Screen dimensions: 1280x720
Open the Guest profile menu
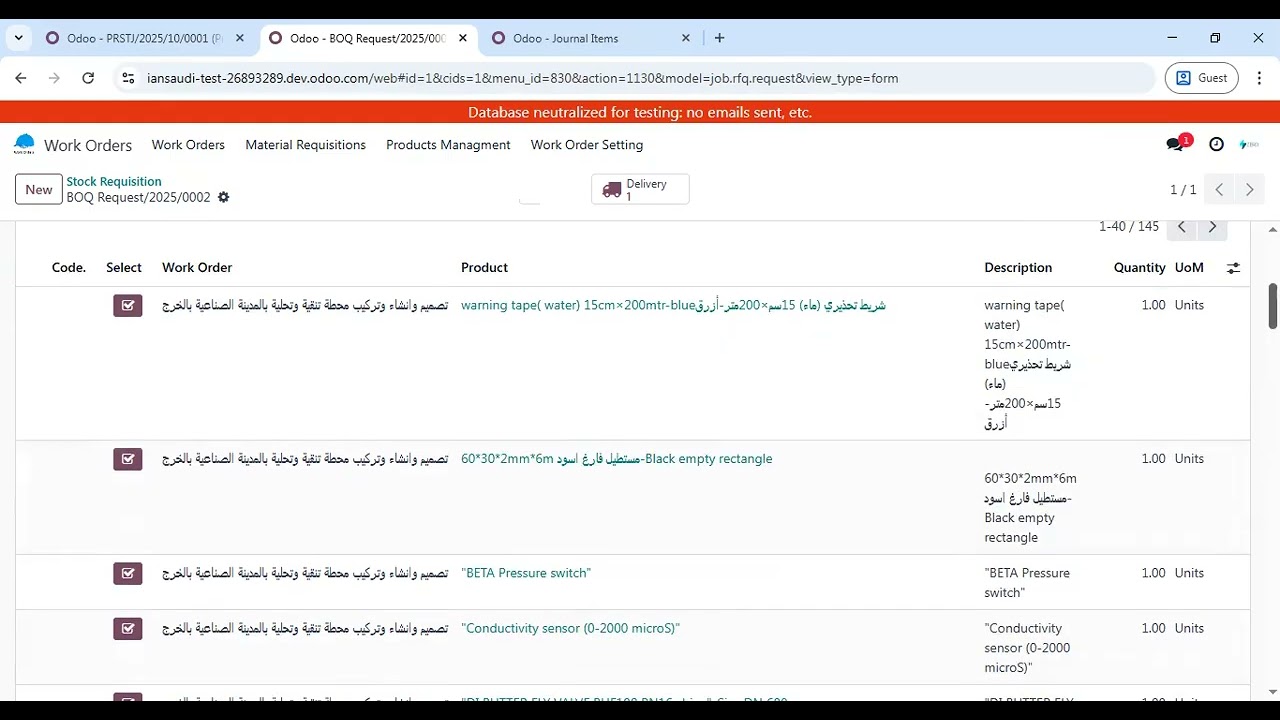pyautogui.click(x=1202, y=78)
